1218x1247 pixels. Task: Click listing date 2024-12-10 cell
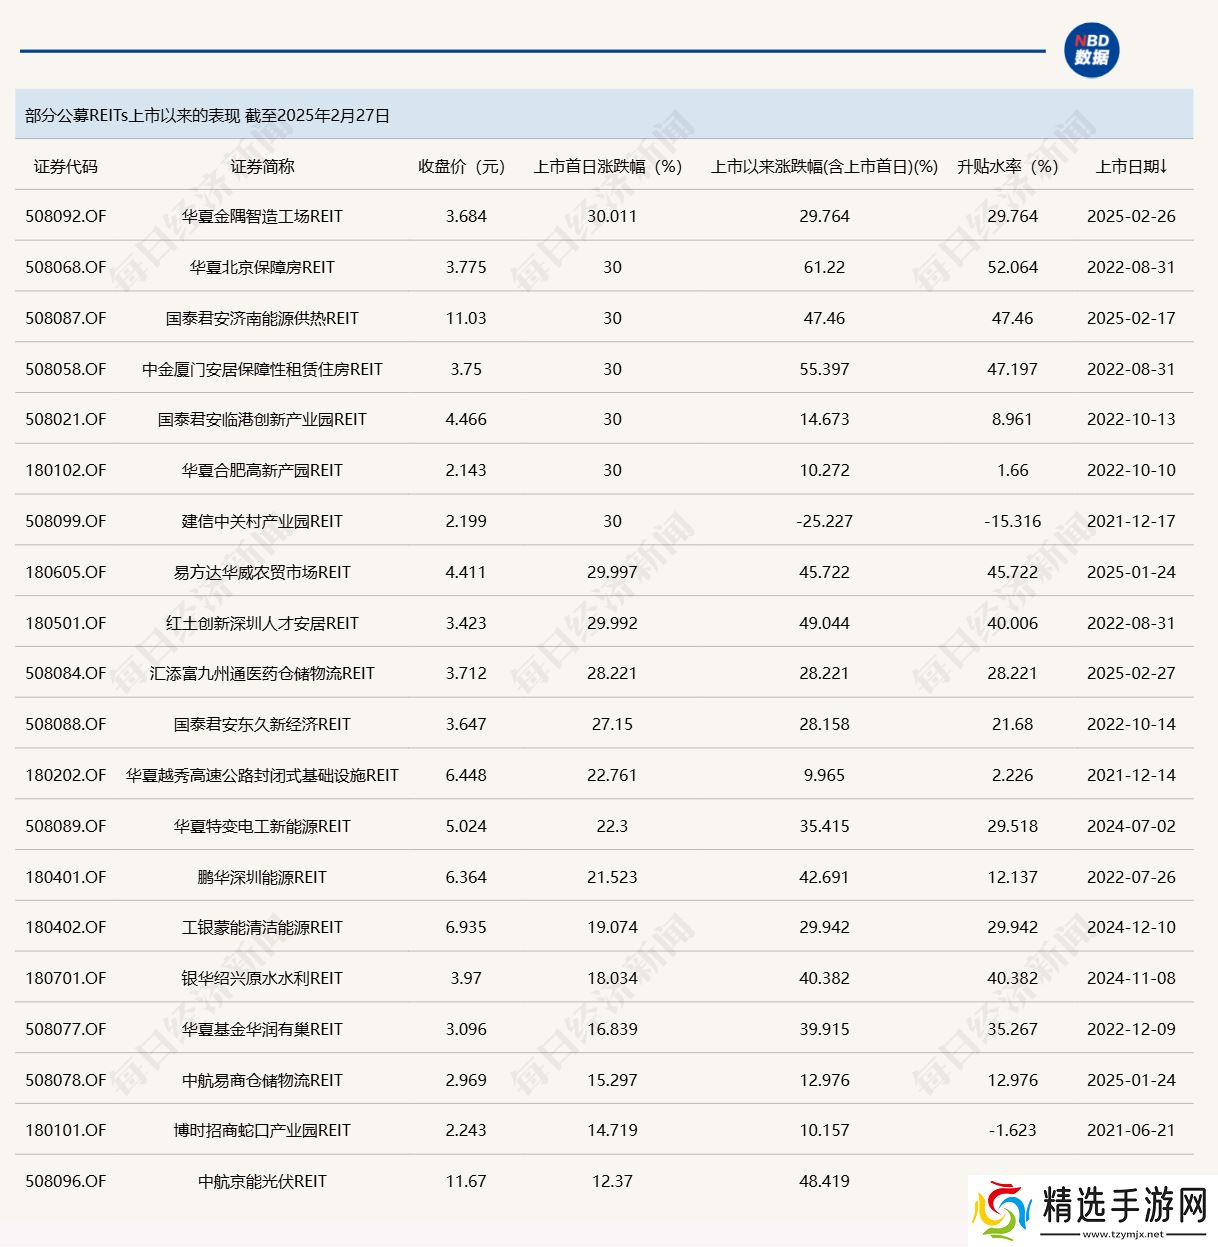1131,928
